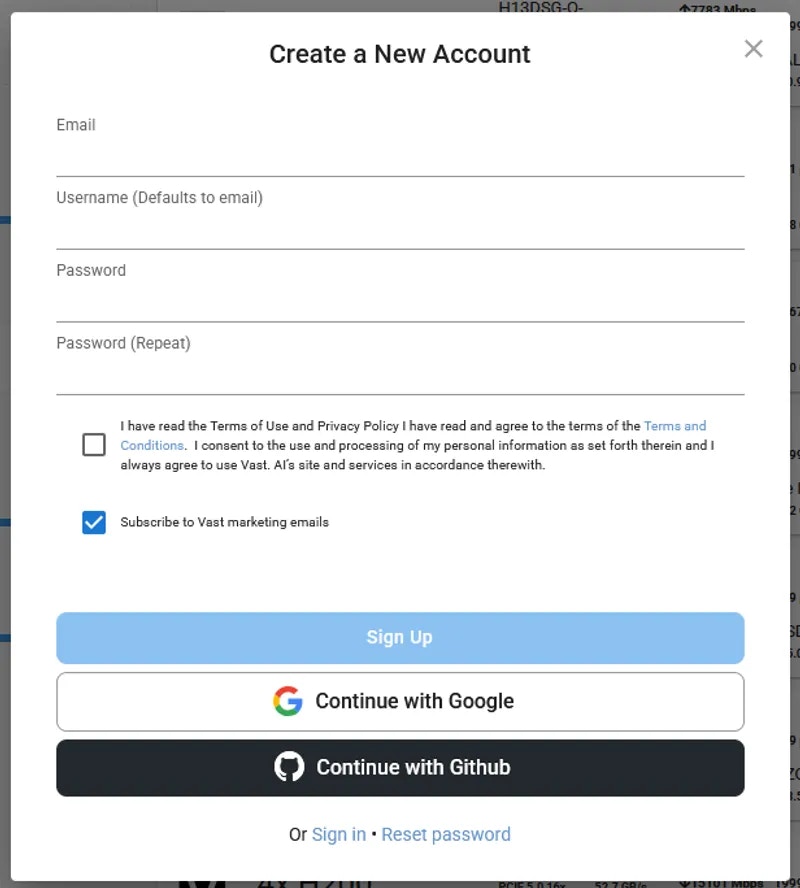Click the Conditions link text on second line
The height and width of the screenshot is (888, 800).
click(152, 445)
